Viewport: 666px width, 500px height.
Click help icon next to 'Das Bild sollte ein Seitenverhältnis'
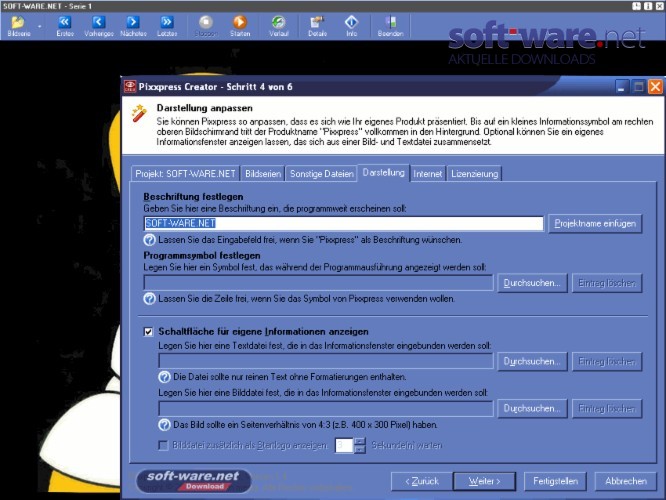[x=164, y=424]
